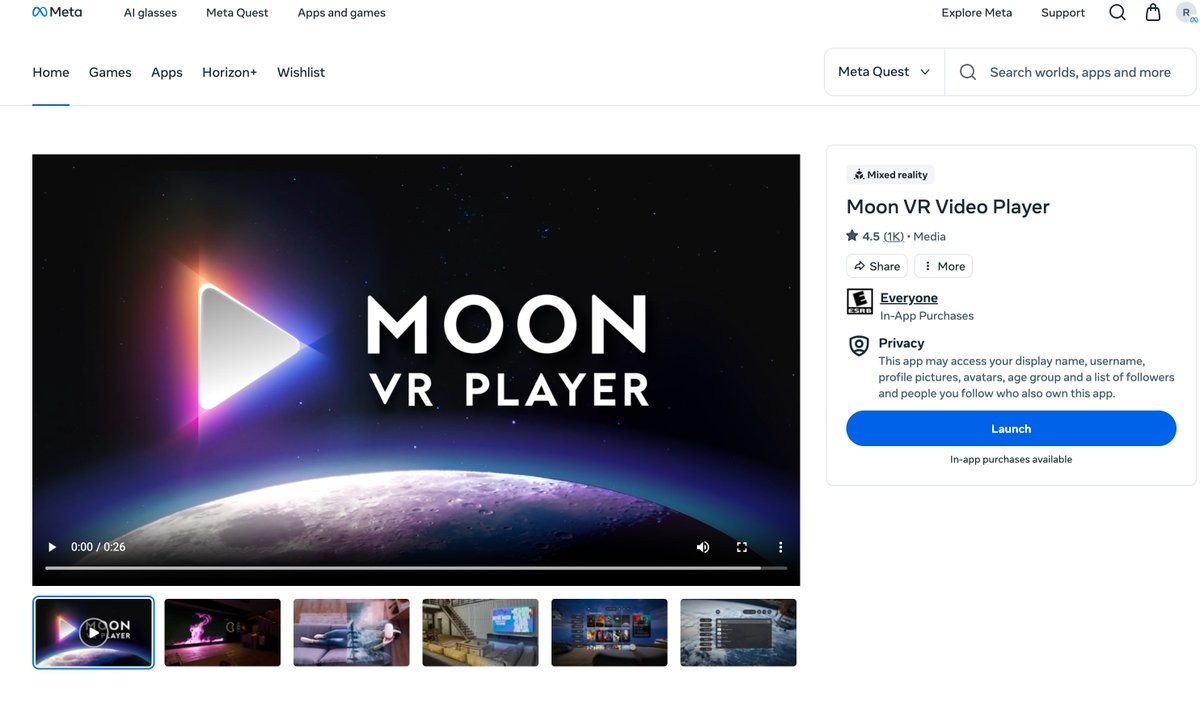Enter fullscreen on the trailer video
Screen dimensions: 1200x712
click(x=741, y=547)
